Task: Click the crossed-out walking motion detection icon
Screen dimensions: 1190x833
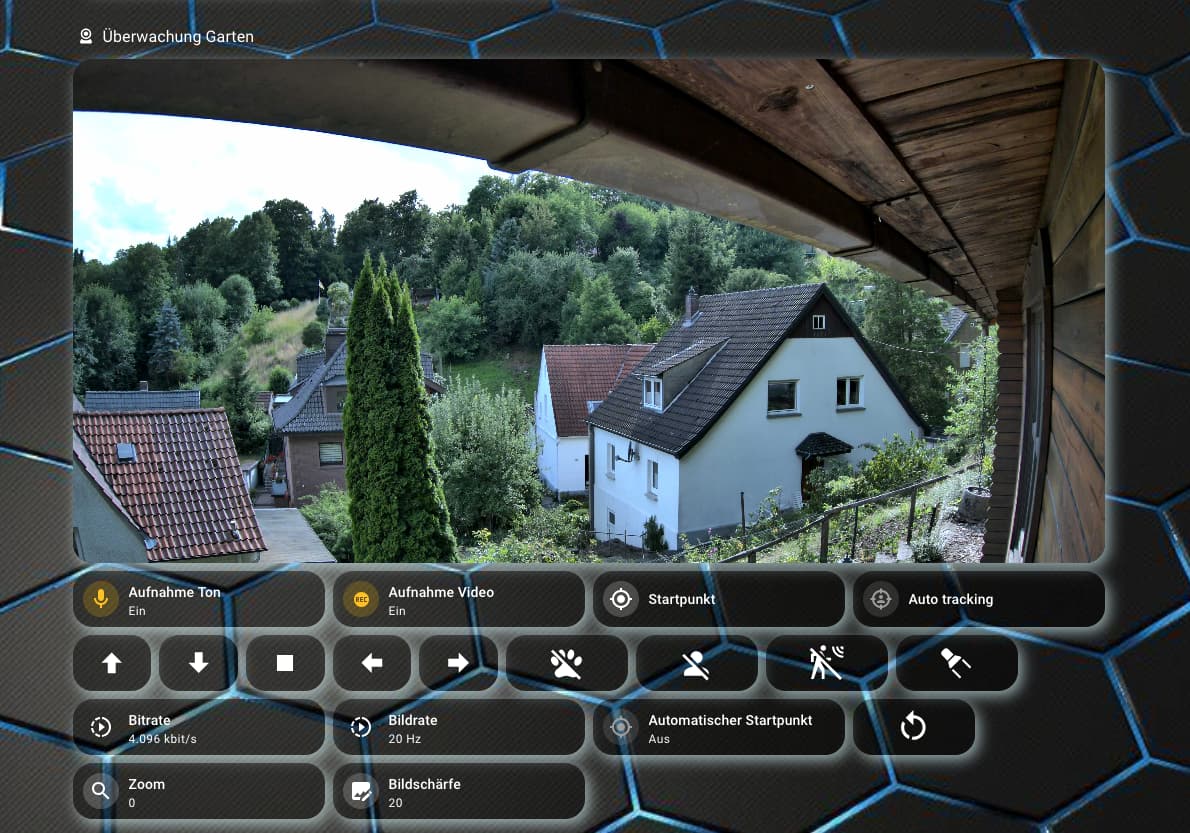Action: [x=826, y=663]
